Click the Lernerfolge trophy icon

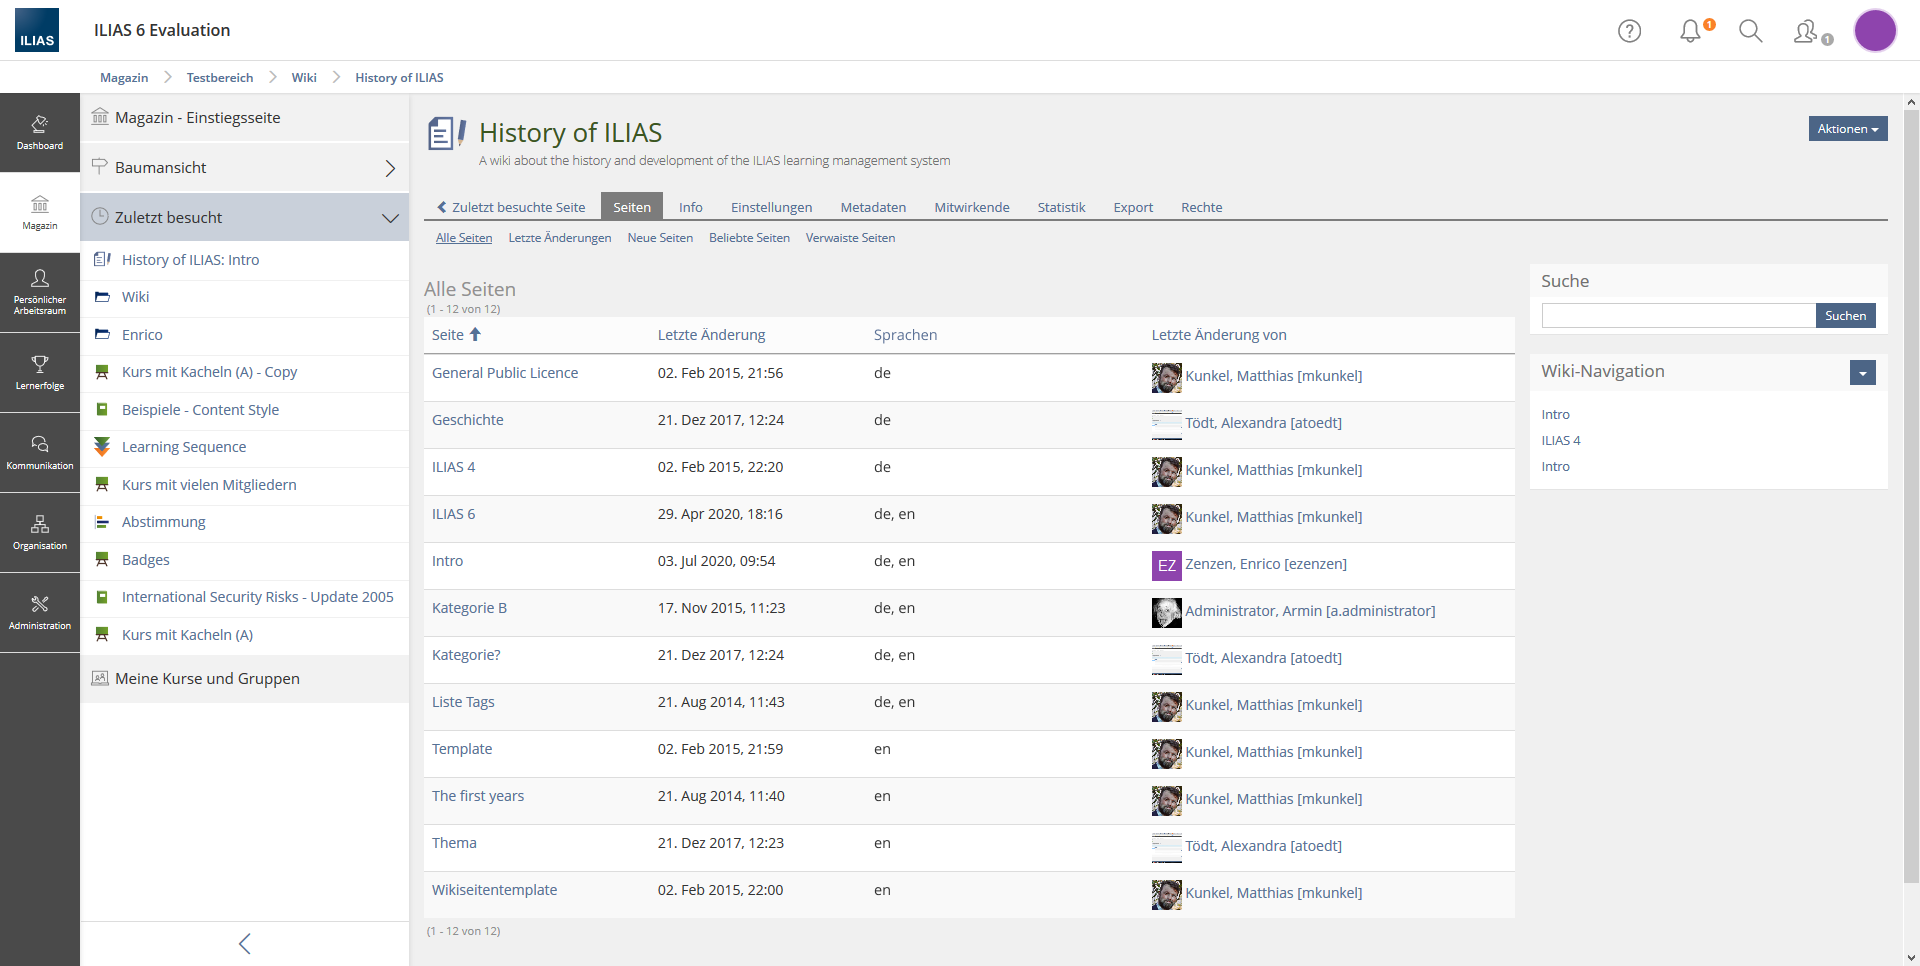(x=40, y=364)
